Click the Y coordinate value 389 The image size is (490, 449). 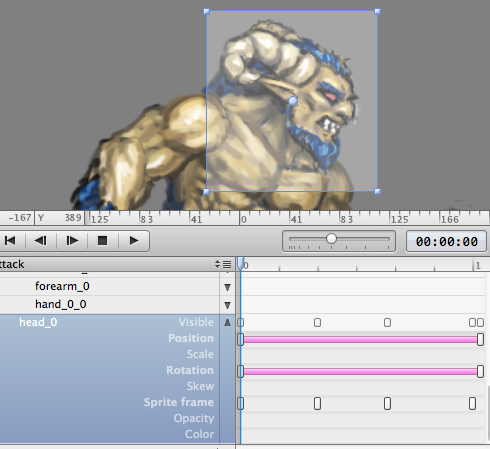point(73,218)
